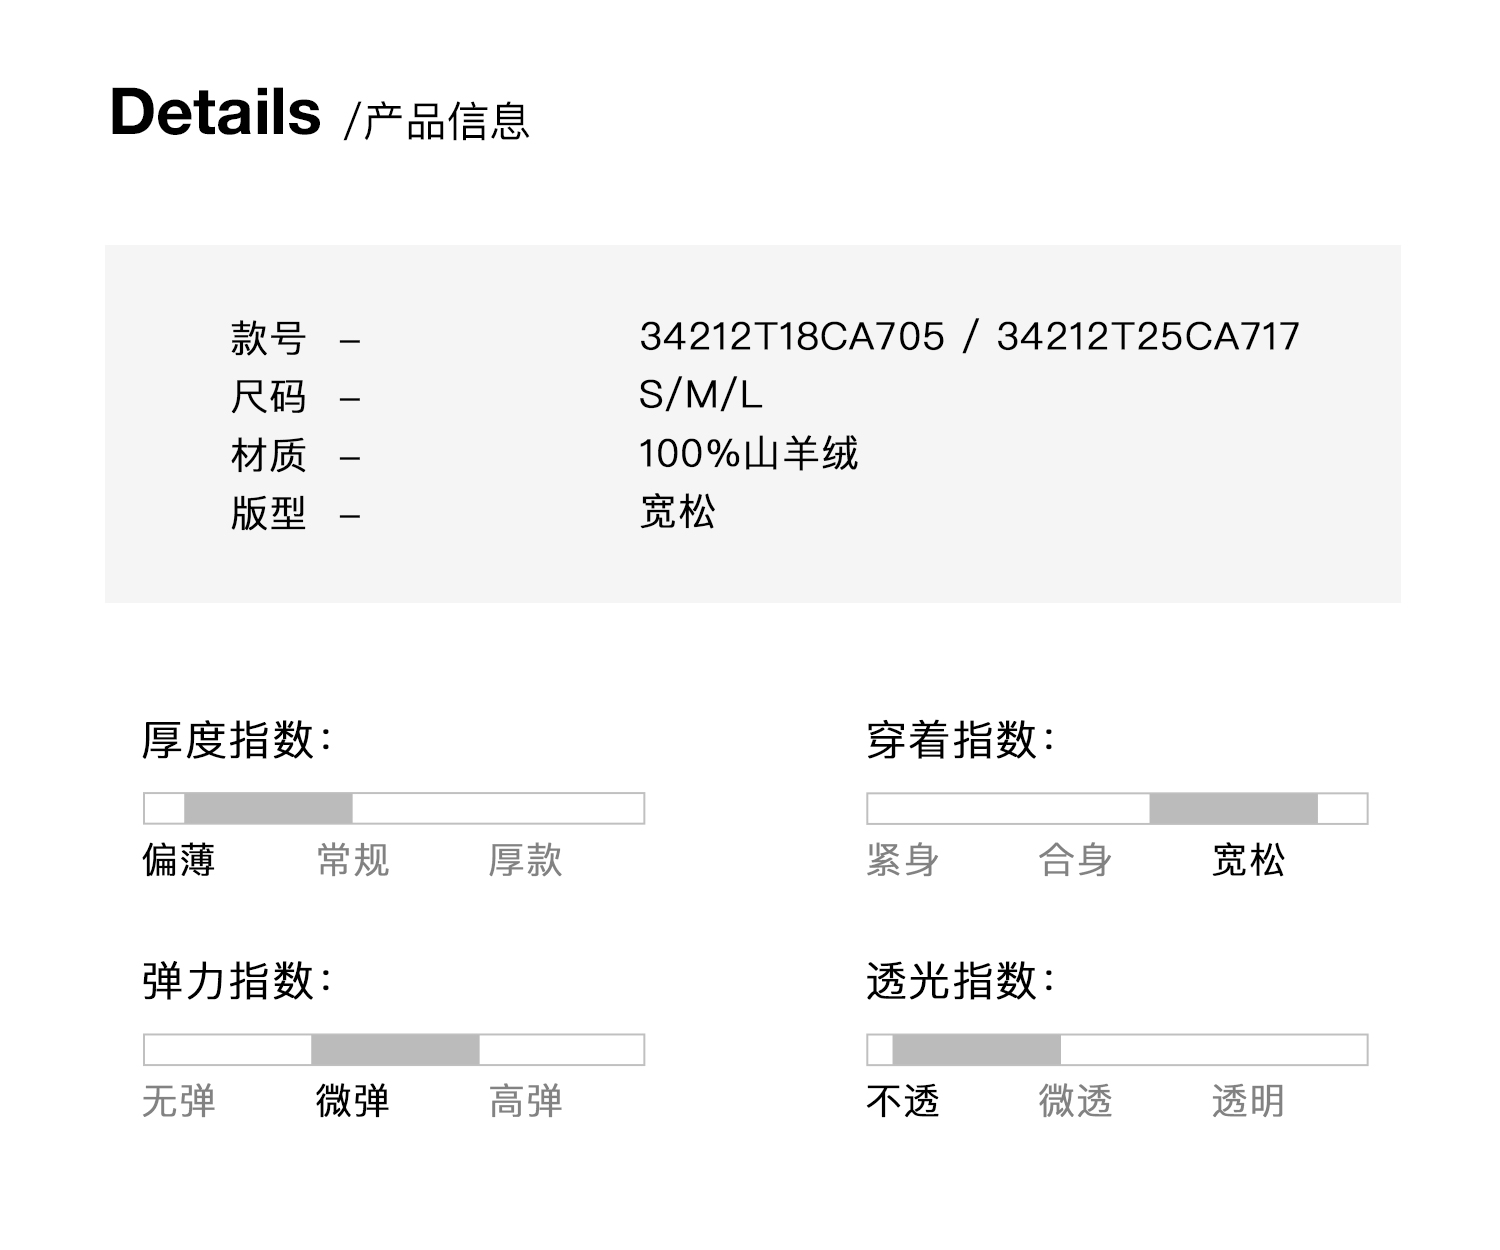Click the style number 34212T18CA705 text
The height and width of the screenshot is (1250, 1500).
pos(791,337)
